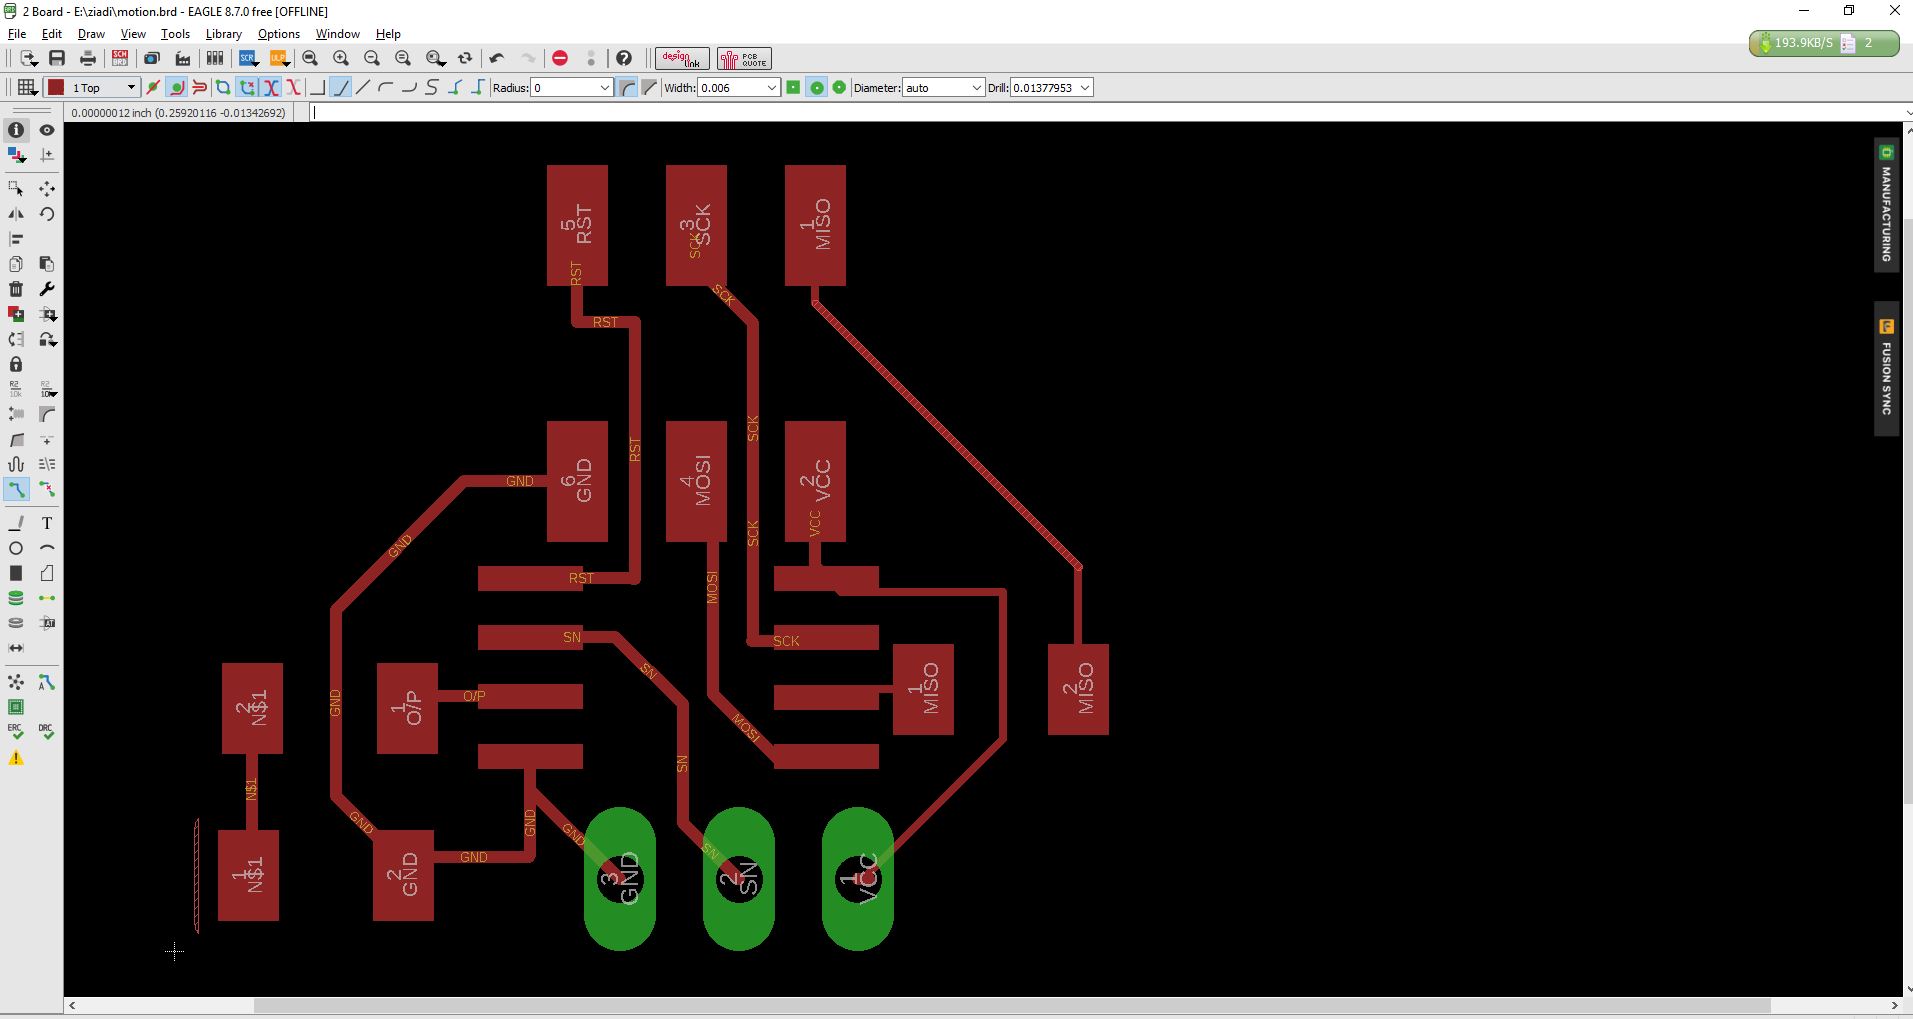Toggle the eye-shaped Show tool
This screenshot has height=1019, width=1913.
click(x=46, y=130)
